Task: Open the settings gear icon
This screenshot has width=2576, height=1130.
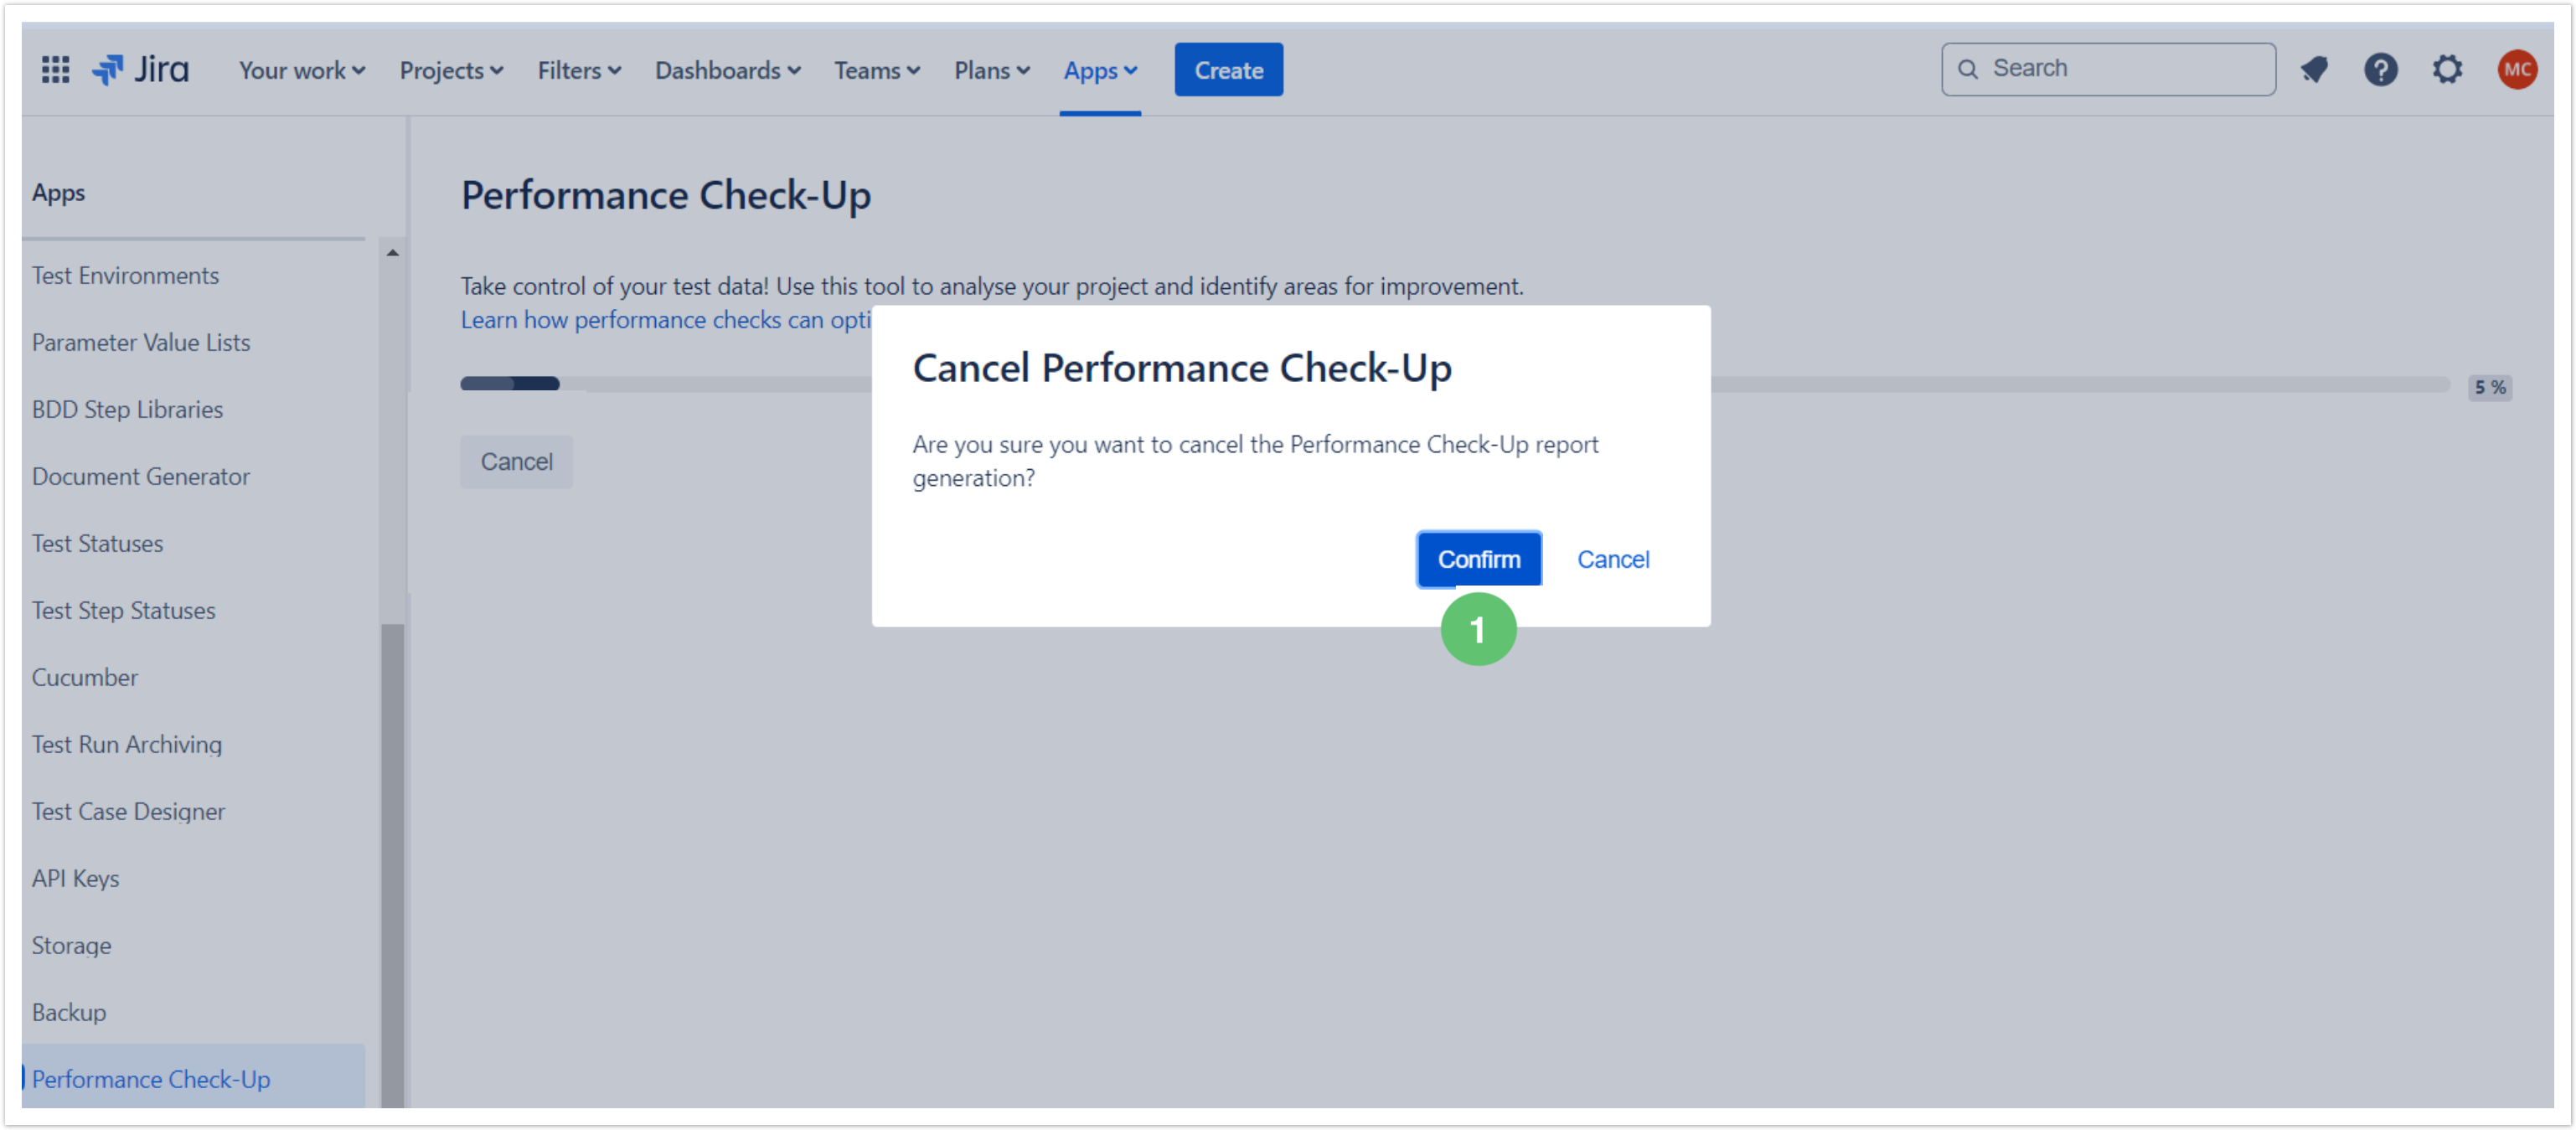Action: point(2447,69)
